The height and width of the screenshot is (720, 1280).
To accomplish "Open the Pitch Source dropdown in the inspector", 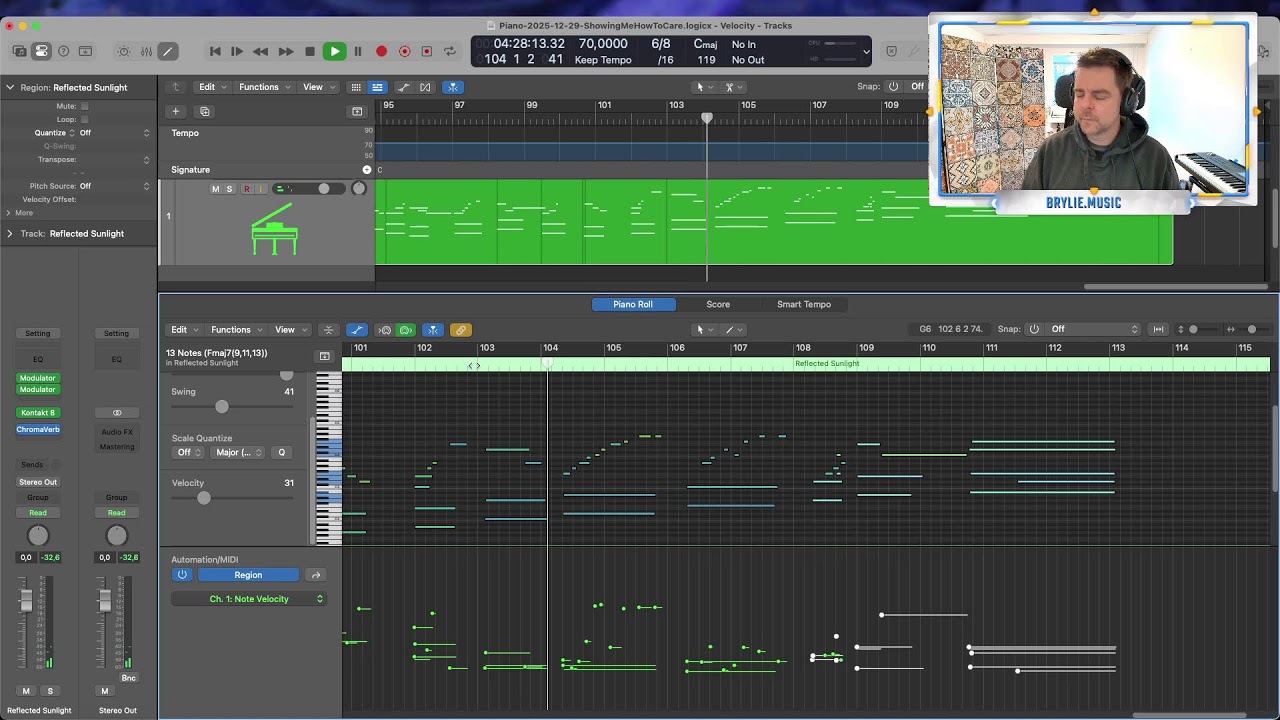I will click(114, 186).
